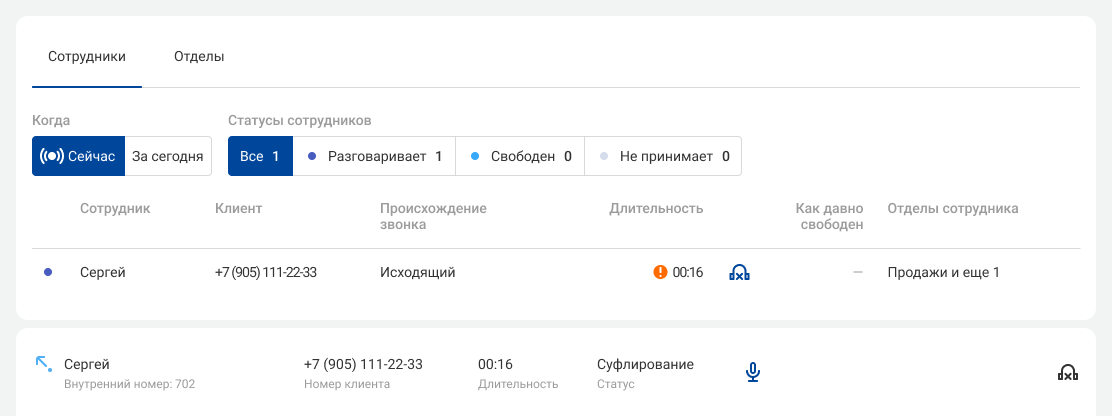This screenshot has height=416, width=1112.
Task: Click the Сотрудник column header
Action: pos(115,208)
